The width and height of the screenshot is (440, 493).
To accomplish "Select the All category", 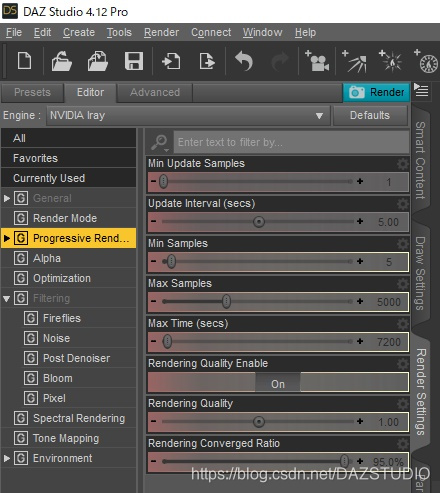I will click(68, 138).
